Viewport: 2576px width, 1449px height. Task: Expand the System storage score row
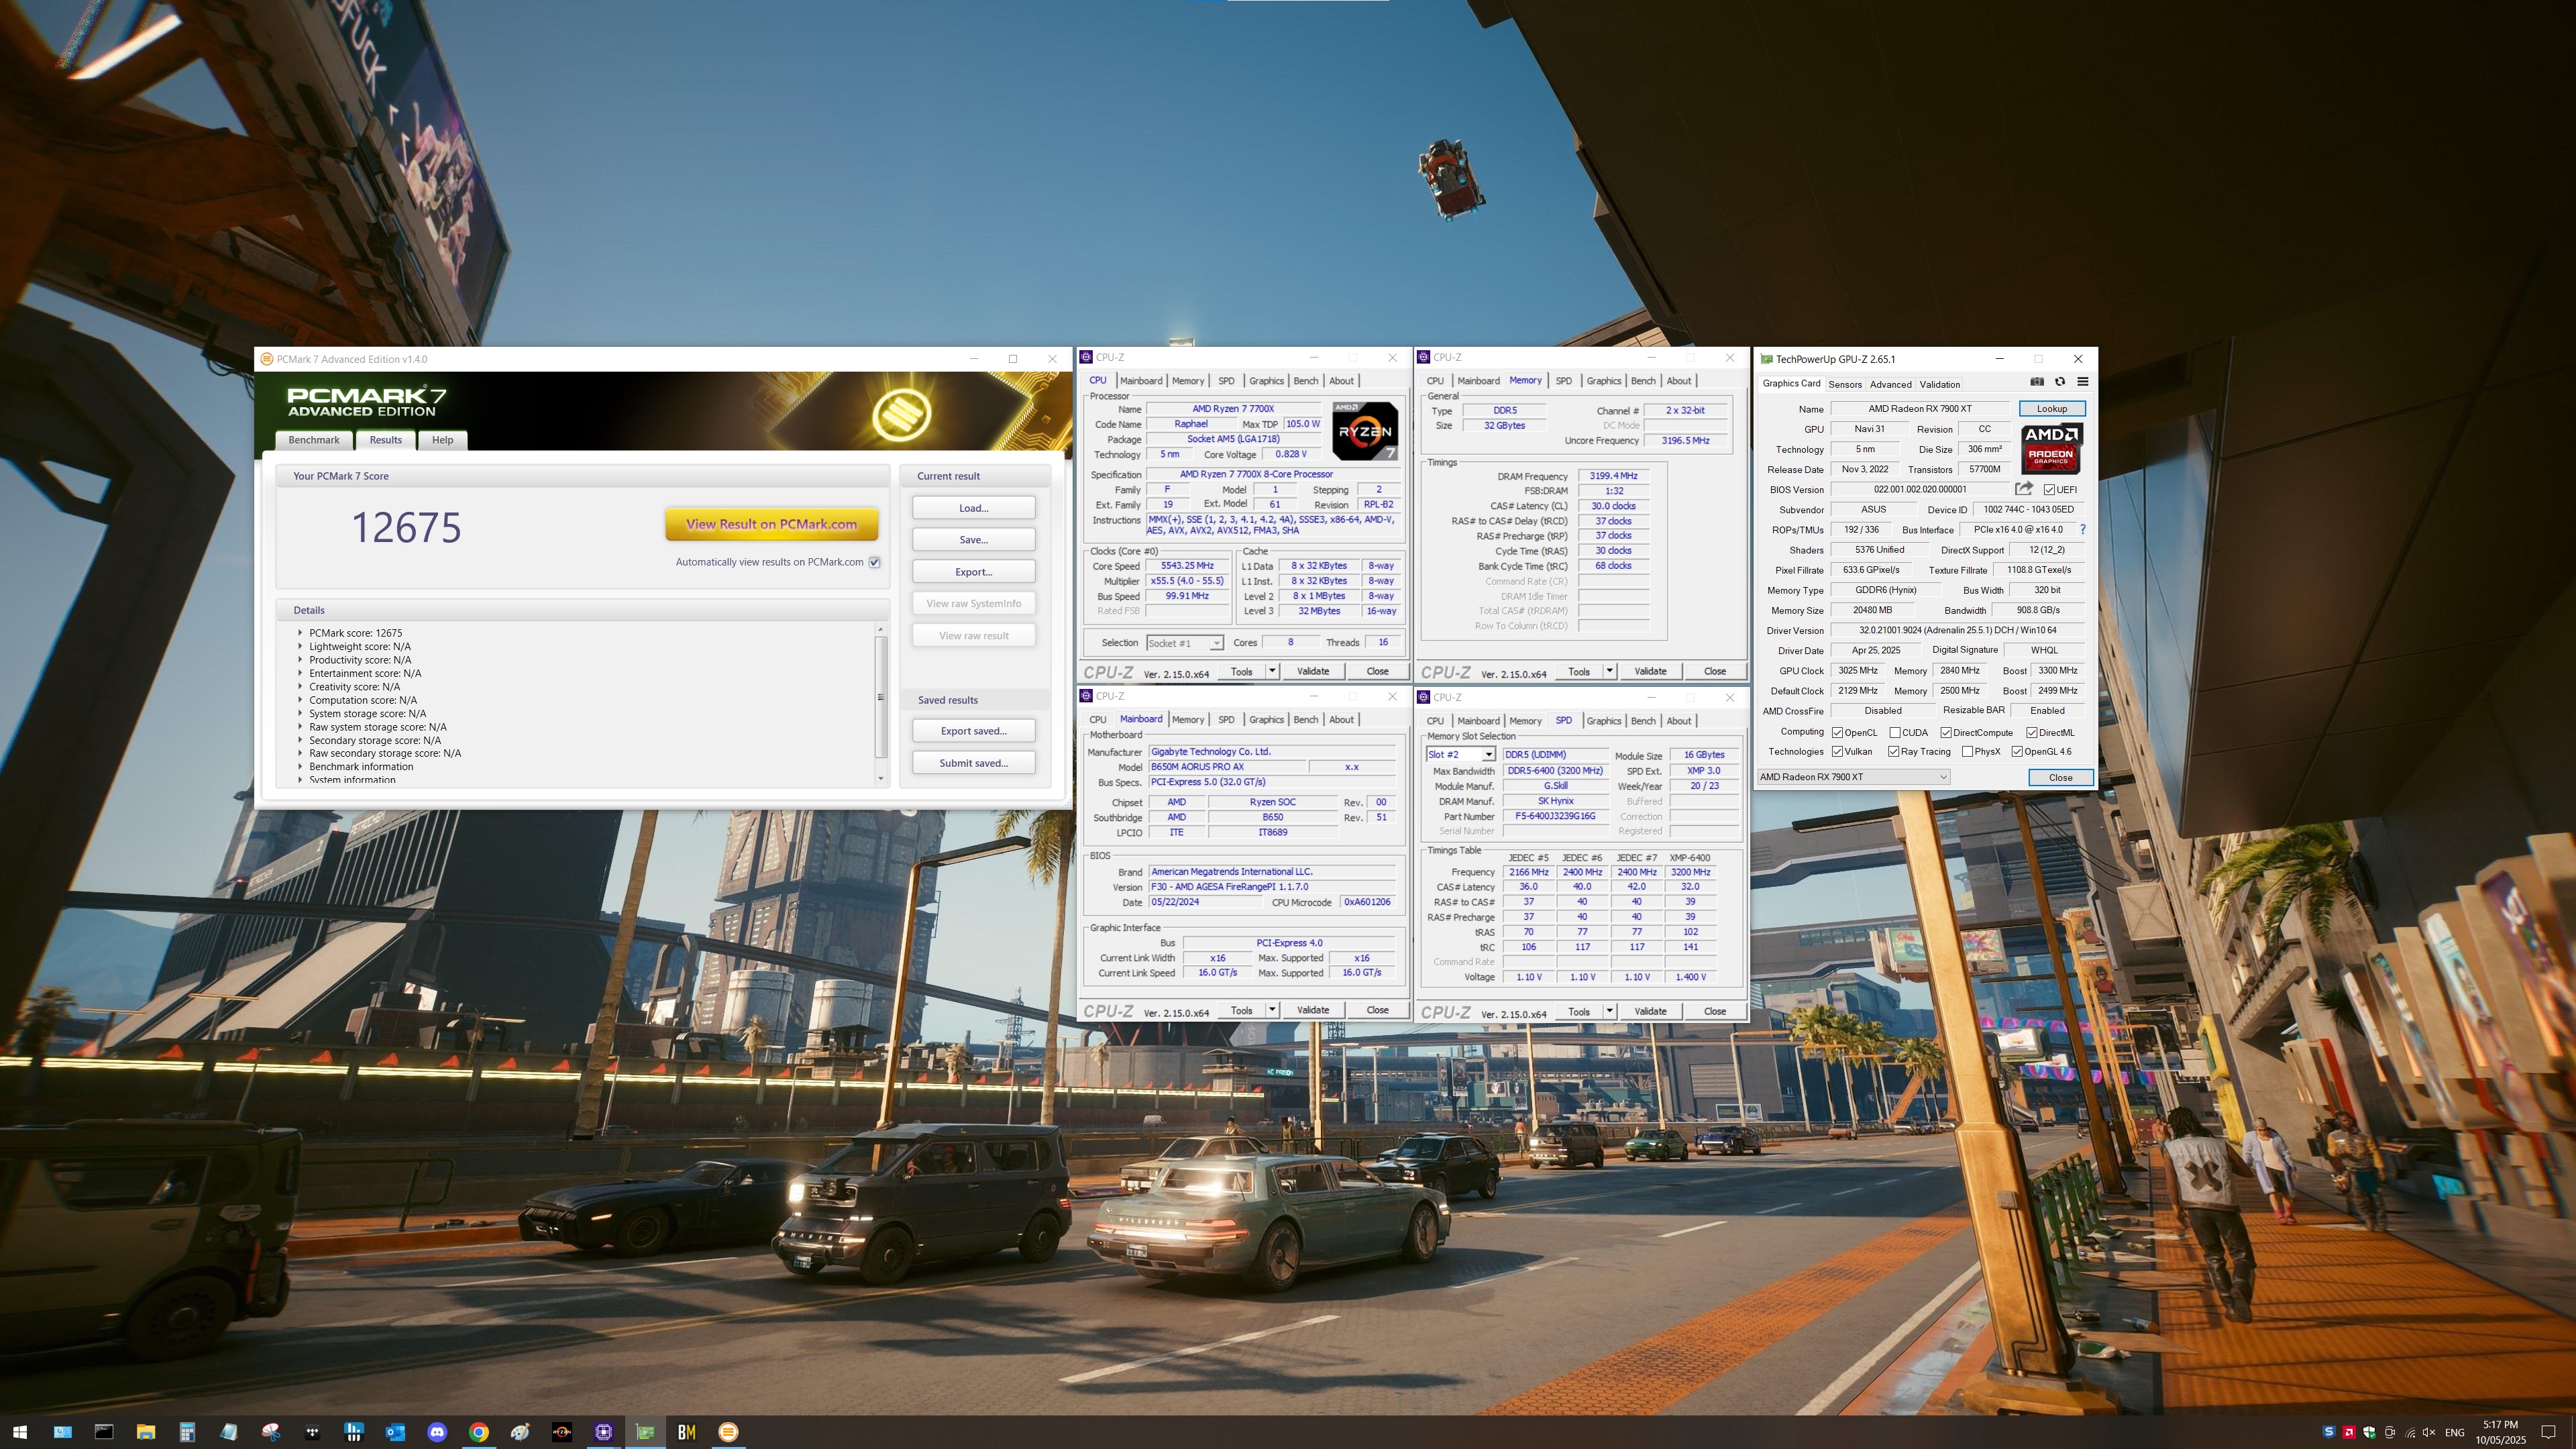(300, 713)
